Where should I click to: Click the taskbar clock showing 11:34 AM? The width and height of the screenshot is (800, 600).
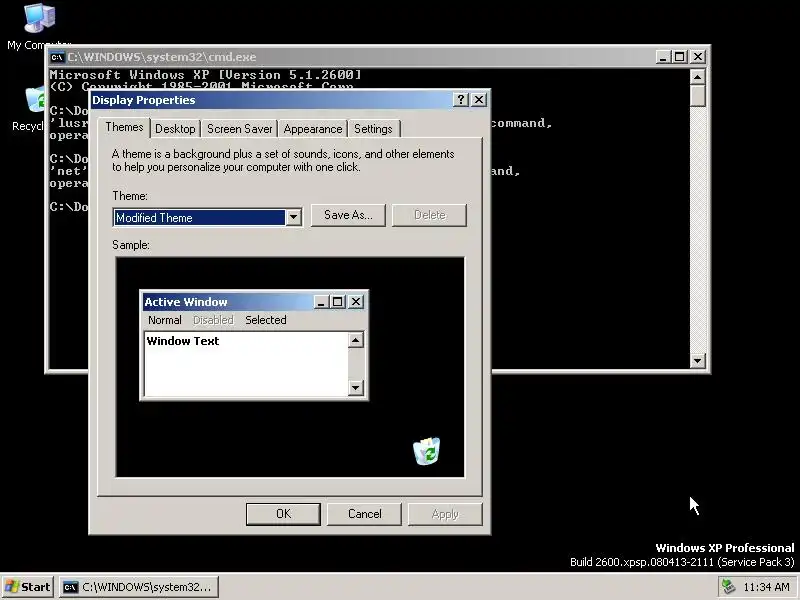click(766, 587)
